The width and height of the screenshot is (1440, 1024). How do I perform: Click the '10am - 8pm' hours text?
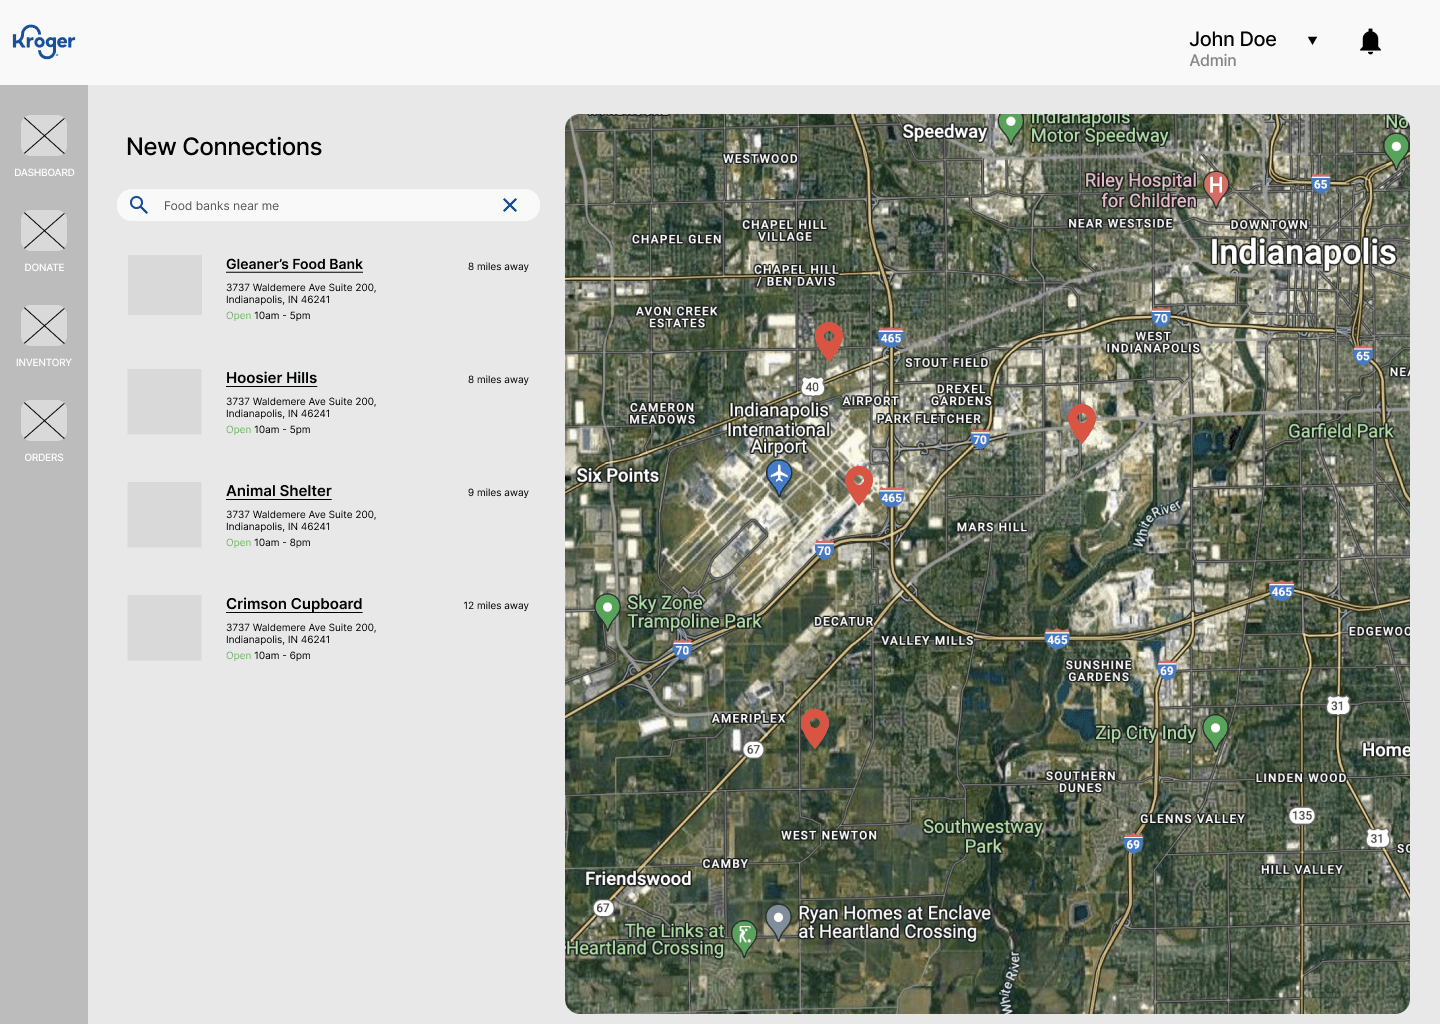(282, 543)
